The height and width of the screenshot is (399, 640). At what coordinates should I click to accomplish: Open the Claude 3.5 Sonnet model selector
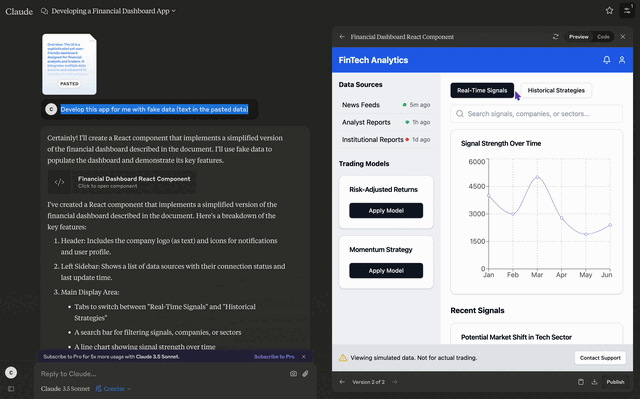(x=65, y=388)
